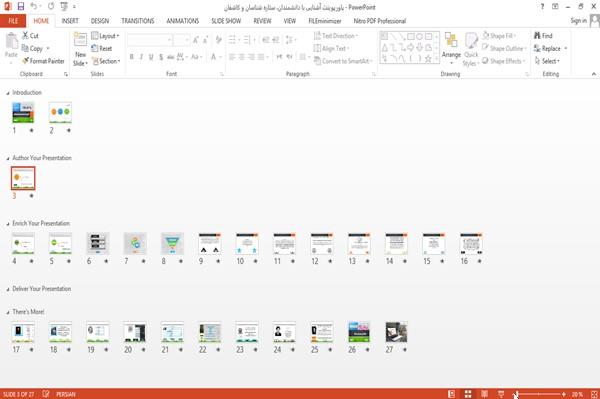Select slide 26 thumbnail

point(359,332)
